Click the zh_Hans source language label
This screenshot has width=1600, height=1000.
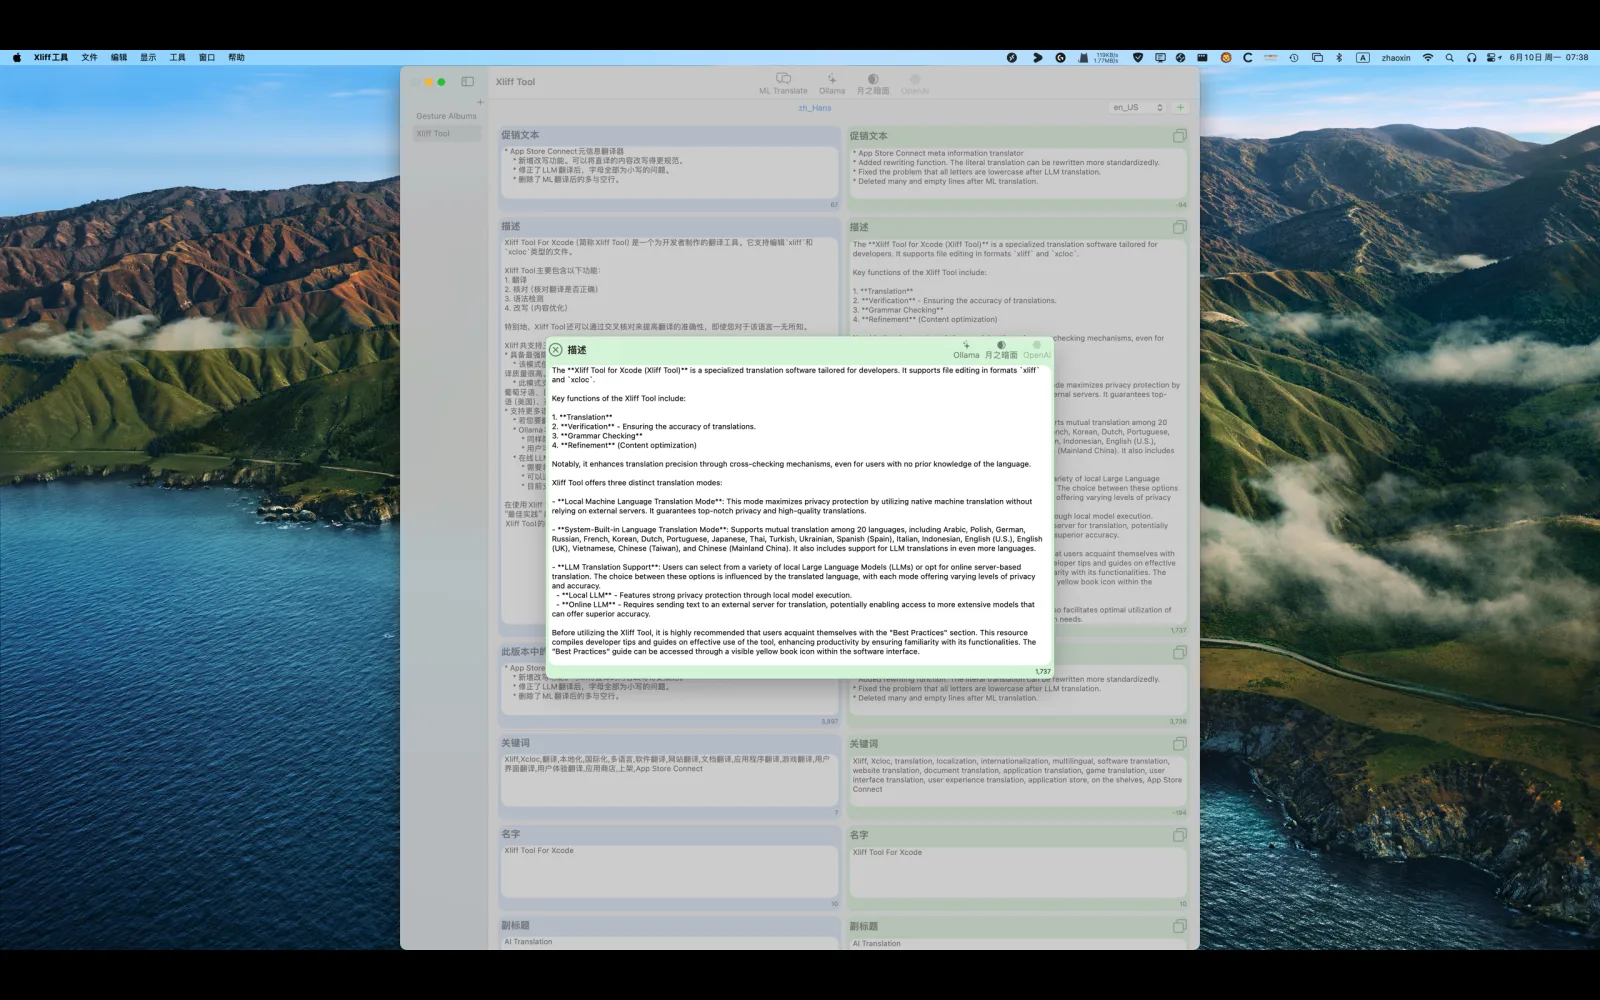(815, 108)
